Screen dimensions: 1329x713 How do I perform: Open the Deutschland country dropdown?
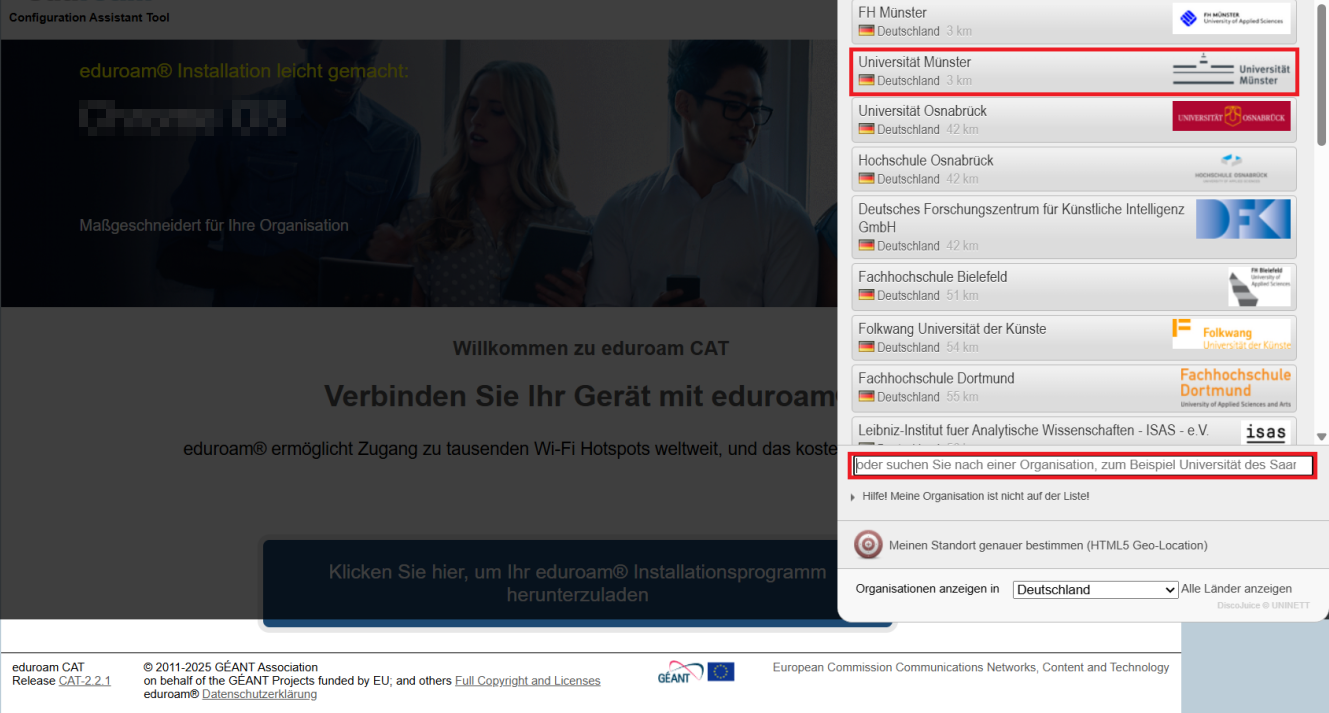[1096, 590]
